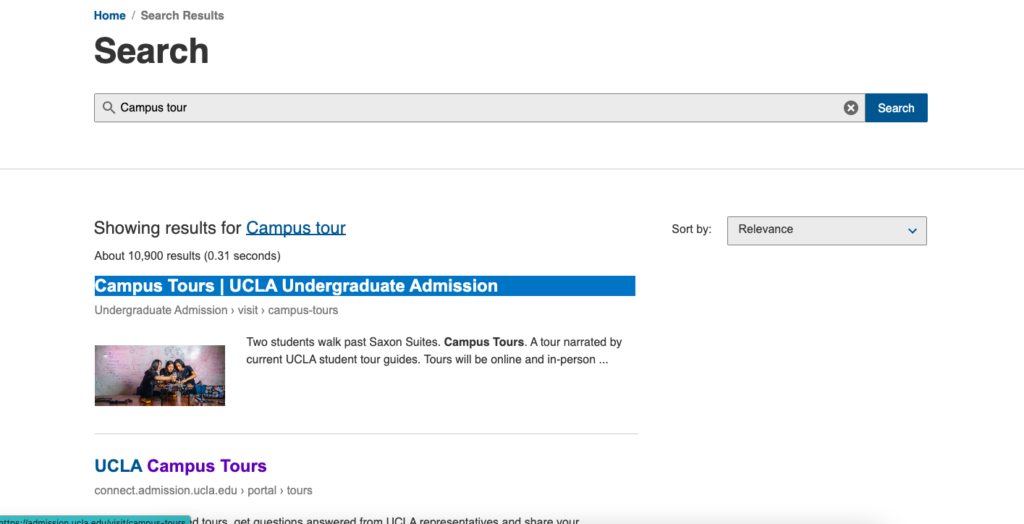Click the blue Search button
This screenshot has height=524, width=1024.
click(x=896, y=108)
